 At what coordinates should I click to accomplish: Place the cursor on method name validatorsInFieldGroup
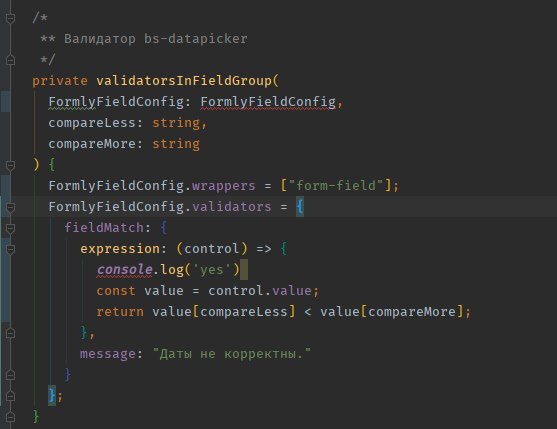(x=184, y=81)
